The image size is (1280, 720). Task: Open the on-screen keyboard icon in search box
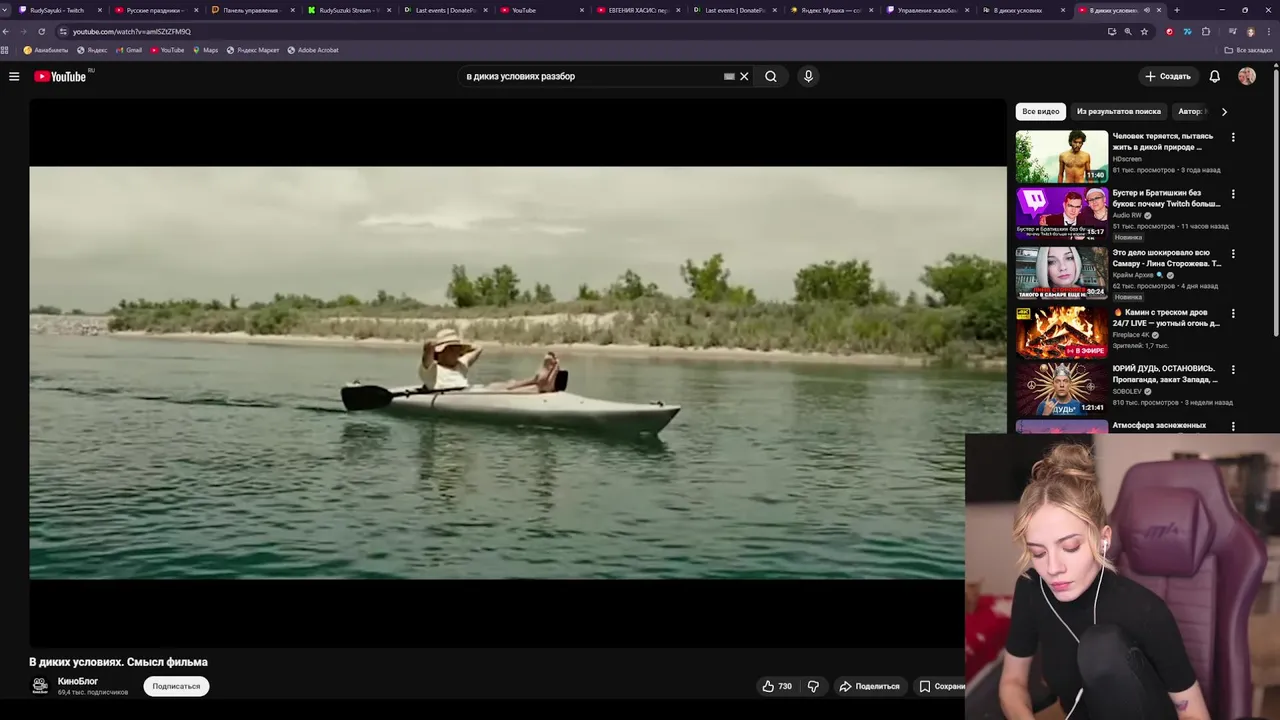[x=729, y=76]
